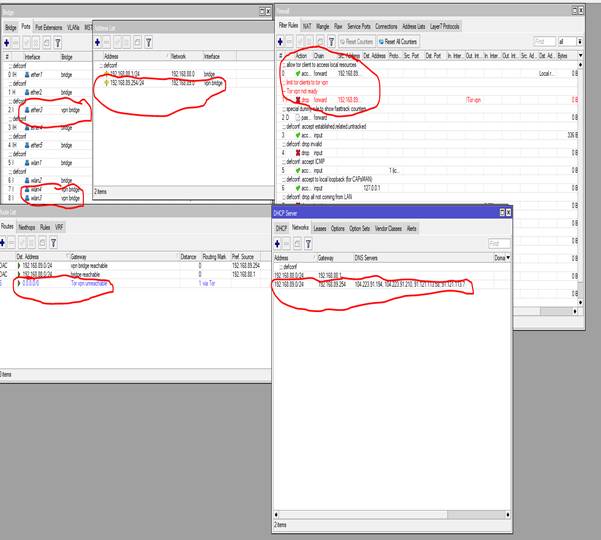Open Raw tab in Firewall
The image size is (601, 540).
tap(338, 26)
